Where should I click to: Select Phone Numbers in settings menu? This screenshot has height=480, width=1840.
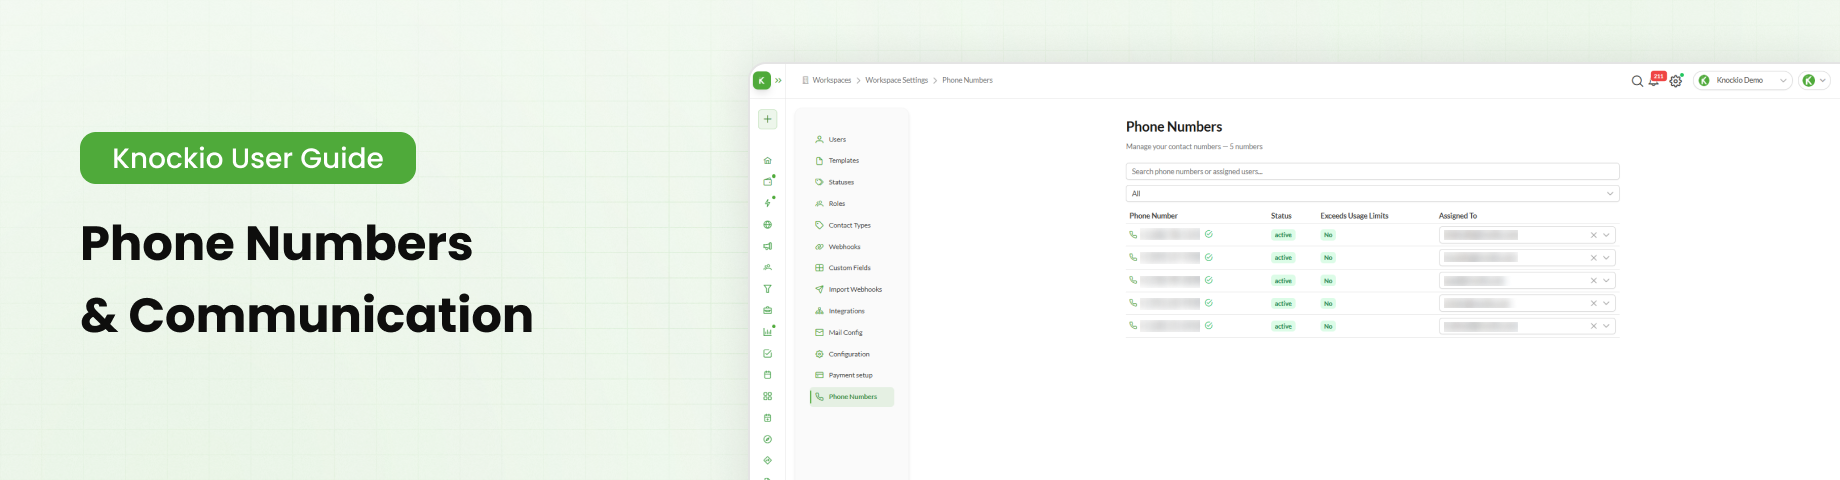852,397
